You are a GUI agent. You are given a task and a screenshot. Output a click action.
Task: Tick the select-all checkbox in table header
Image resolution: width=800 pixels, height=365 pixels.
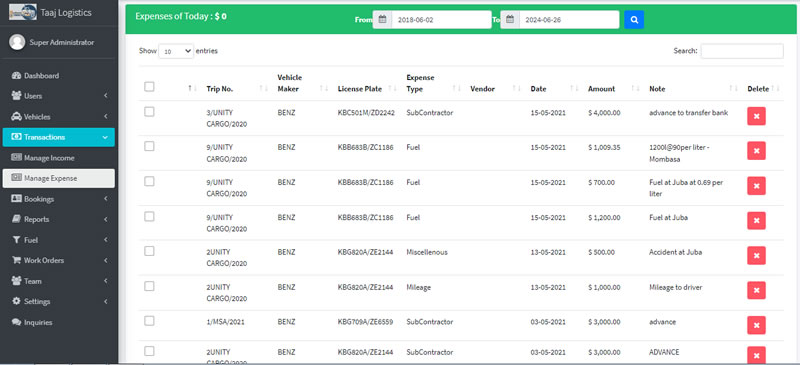tap(149, 87)
